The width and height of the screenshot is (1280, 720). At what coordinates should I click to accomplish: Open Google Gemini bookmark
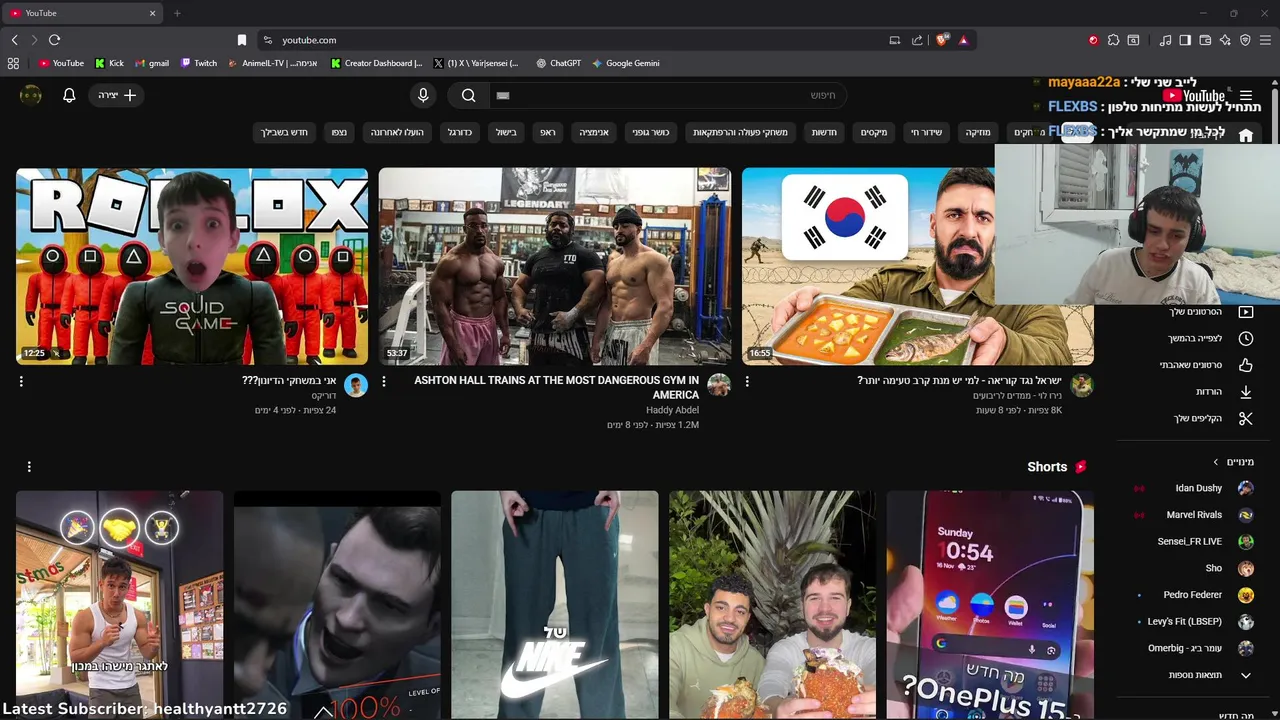click(625, 63)
